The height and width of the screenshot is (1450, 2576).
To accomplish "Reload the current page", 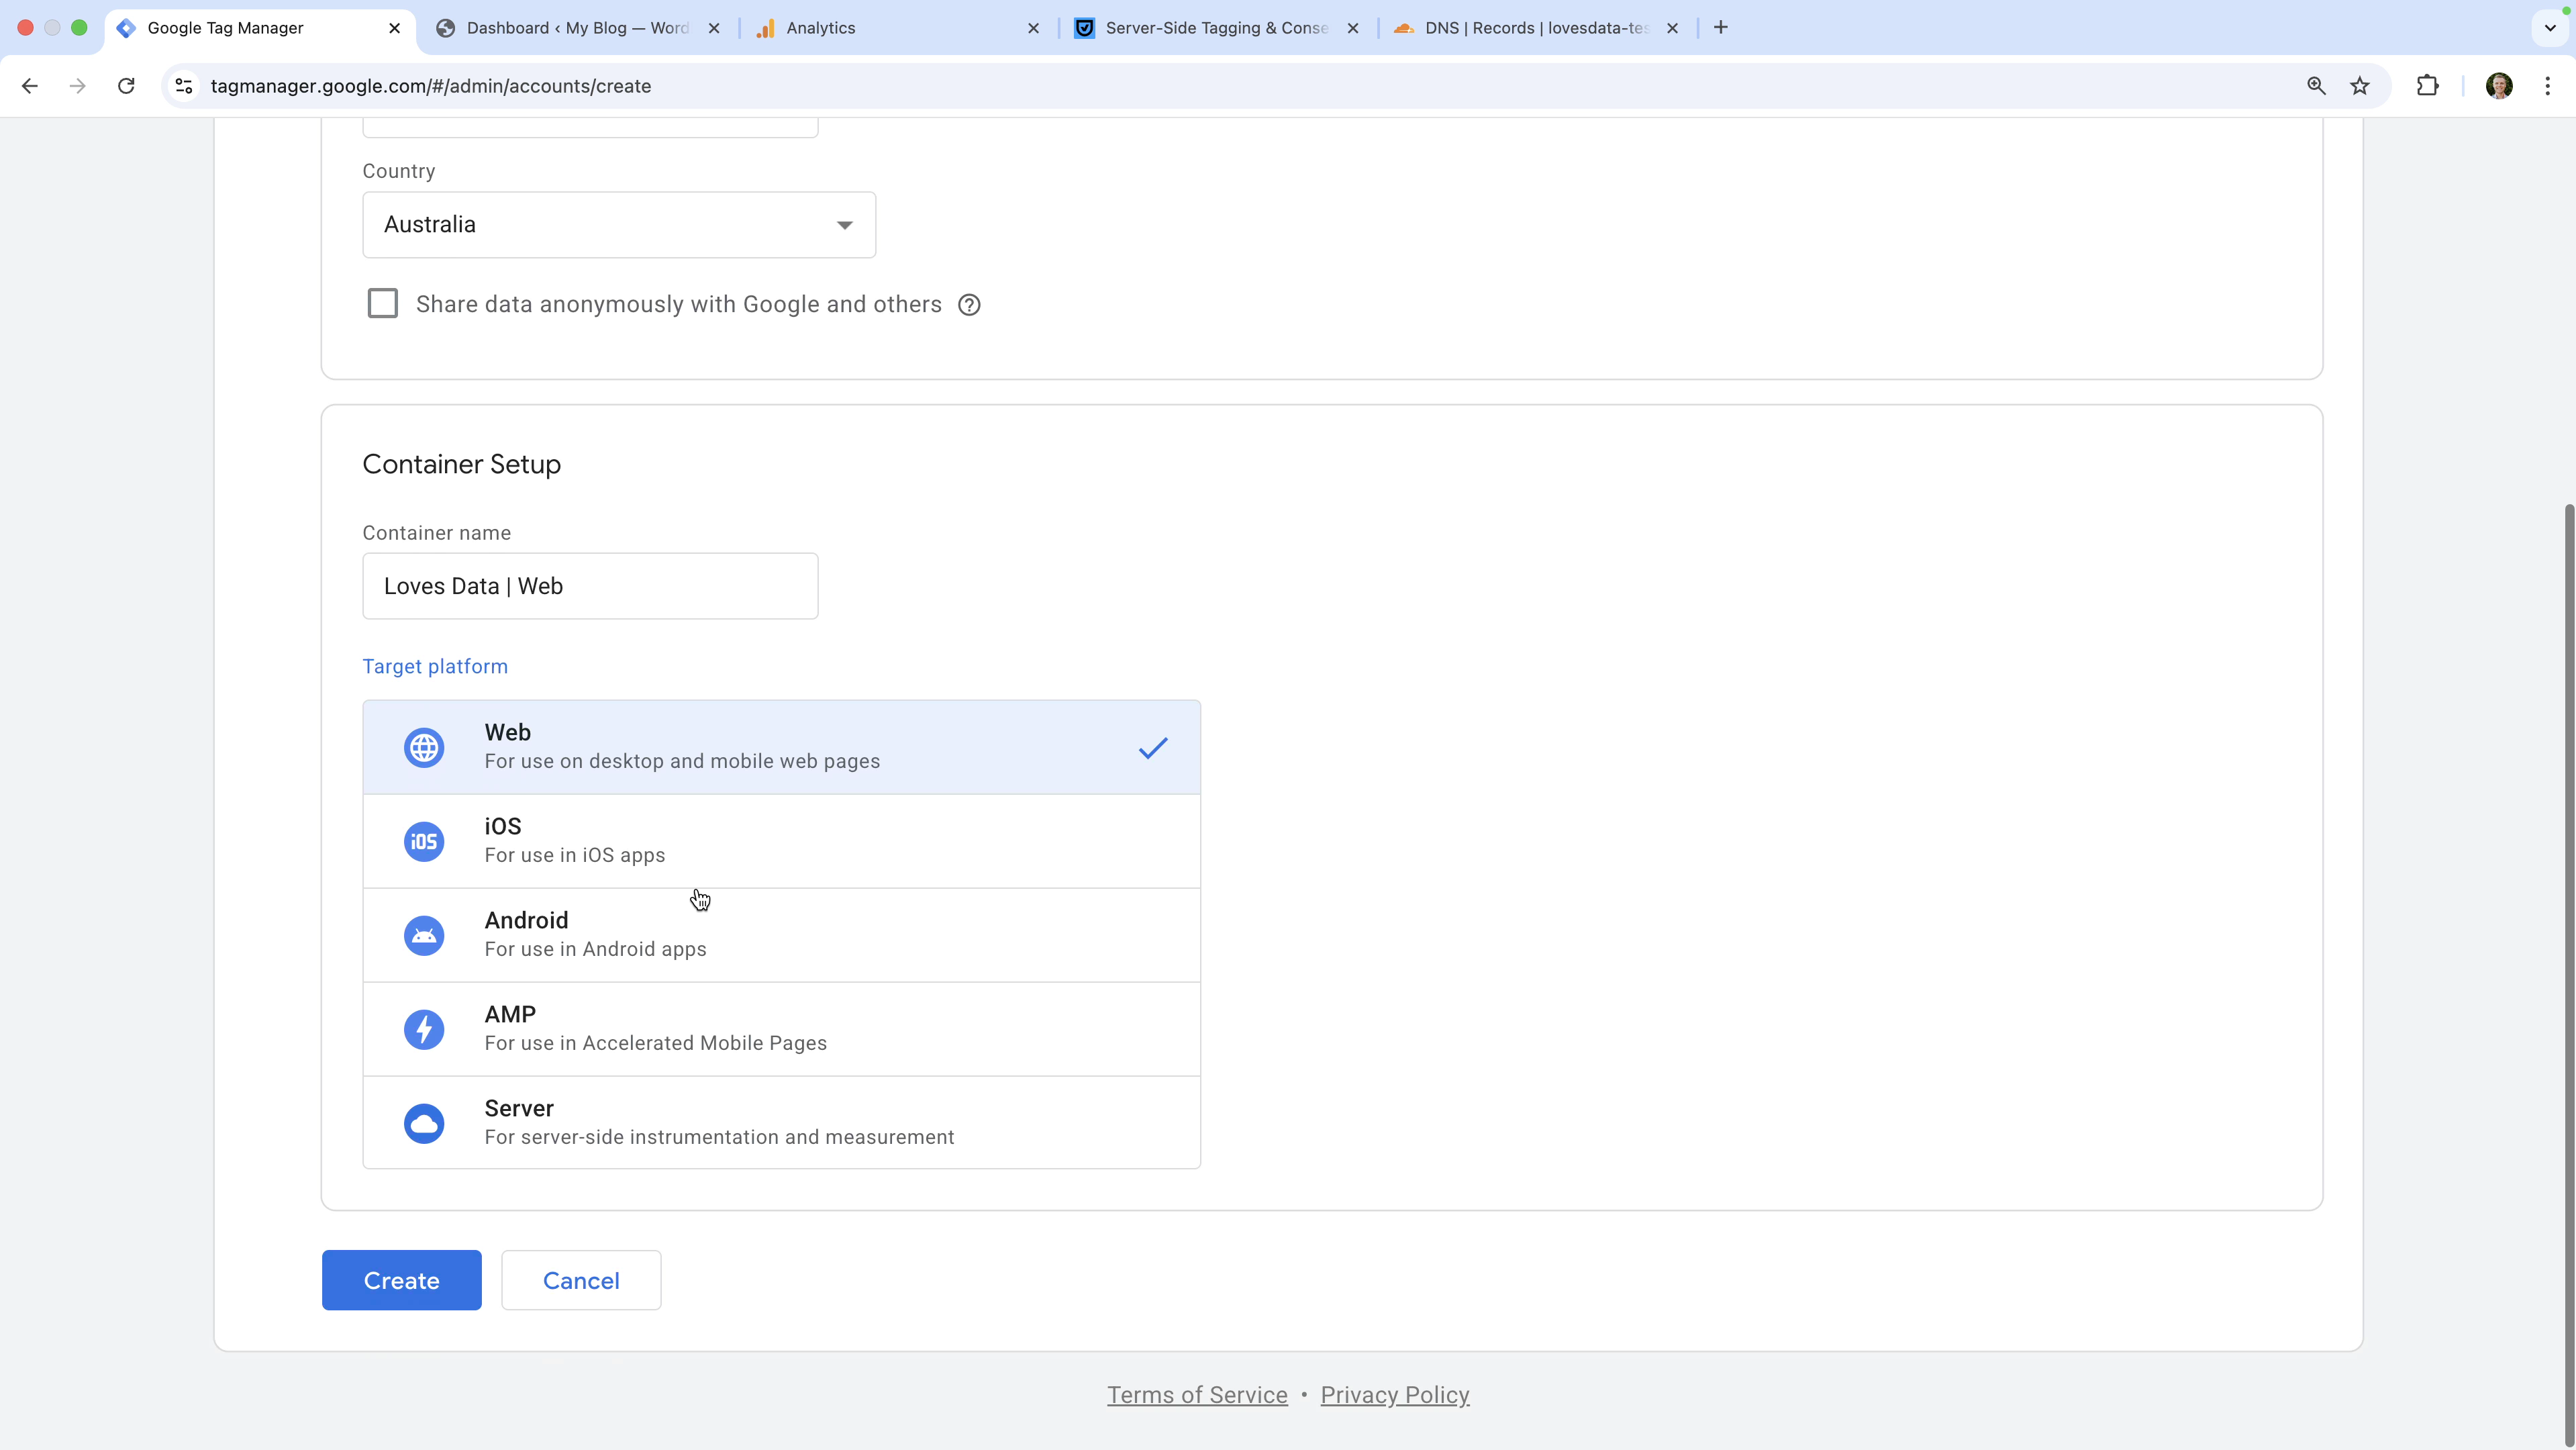I will click(x=126, y=86).
